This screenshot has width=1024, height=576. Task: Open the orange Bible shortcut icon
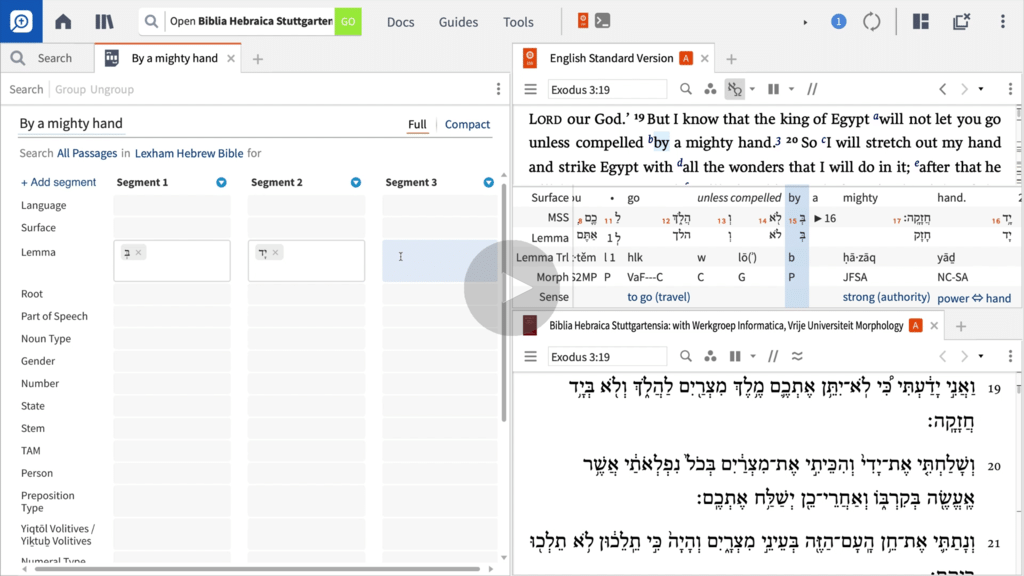click(x=583, y=21)
